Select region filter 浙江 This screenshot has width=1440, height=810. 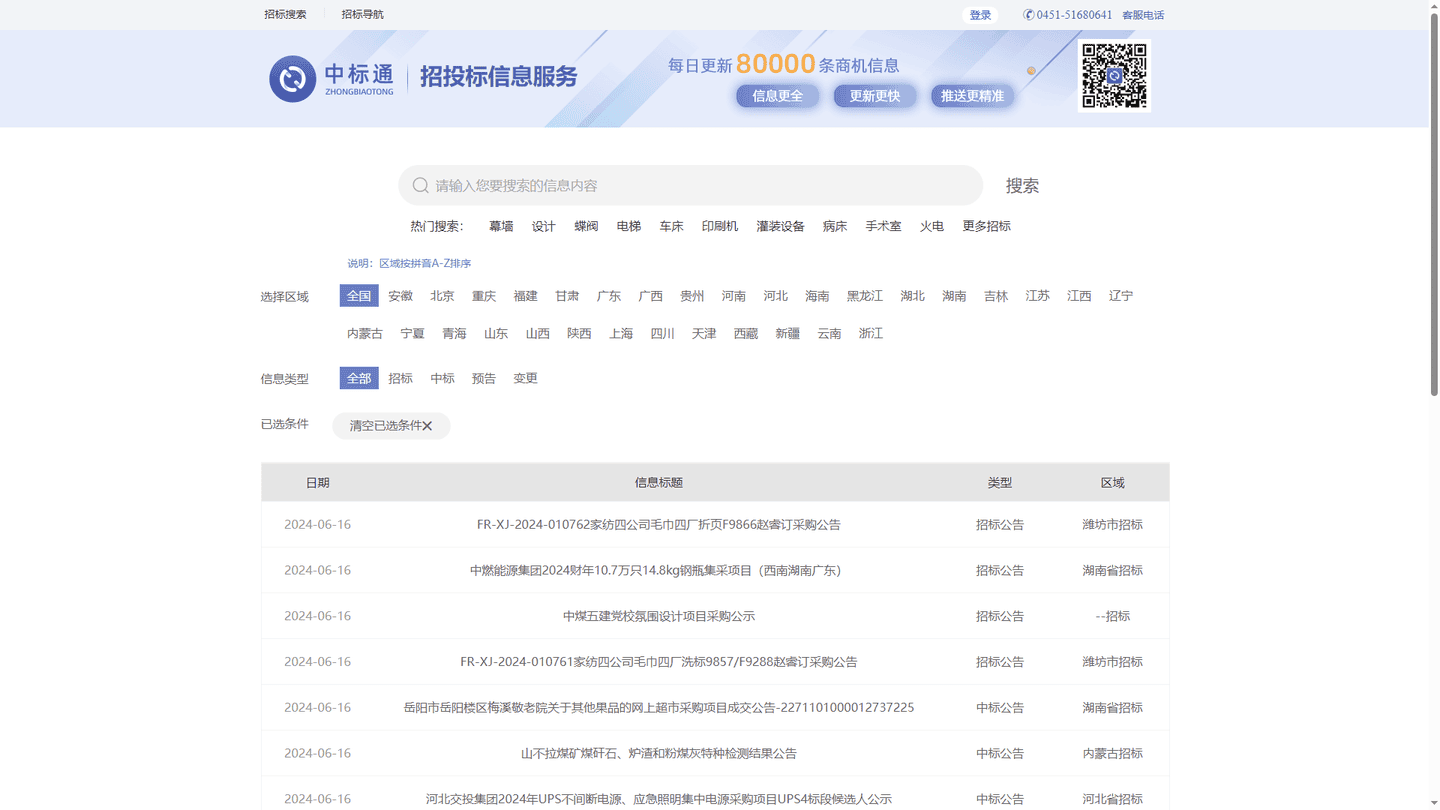click(x=871, y=334)
